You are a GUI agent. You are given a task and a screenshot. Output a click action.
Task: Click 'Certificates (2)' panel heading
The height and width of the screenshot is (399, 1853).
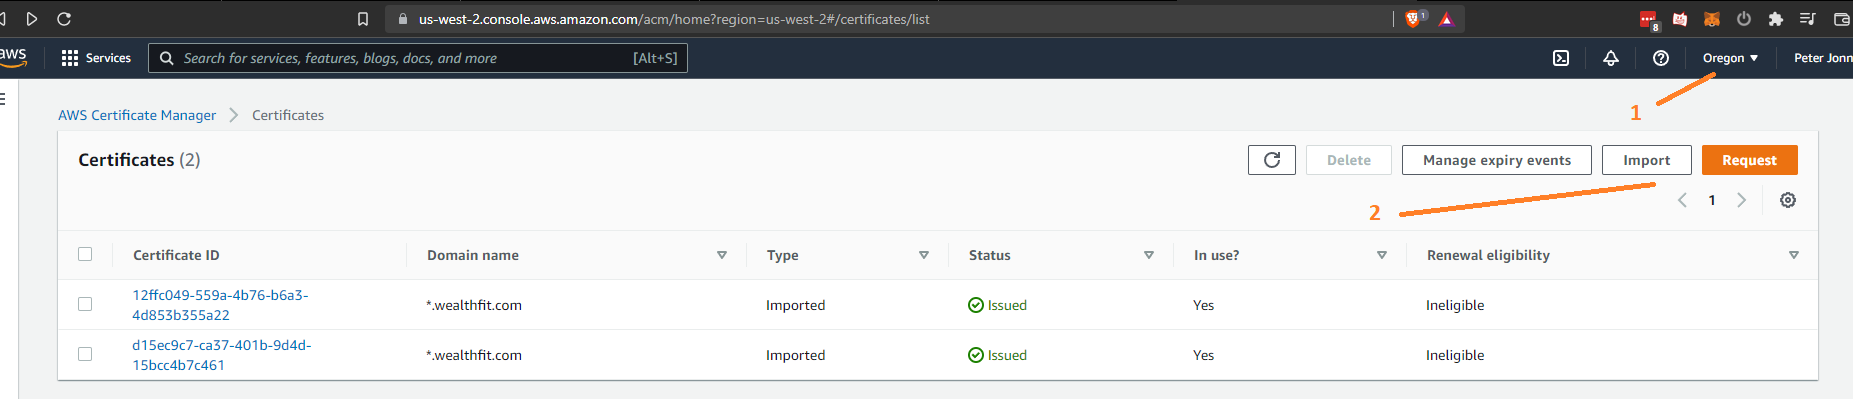[139, 160]
